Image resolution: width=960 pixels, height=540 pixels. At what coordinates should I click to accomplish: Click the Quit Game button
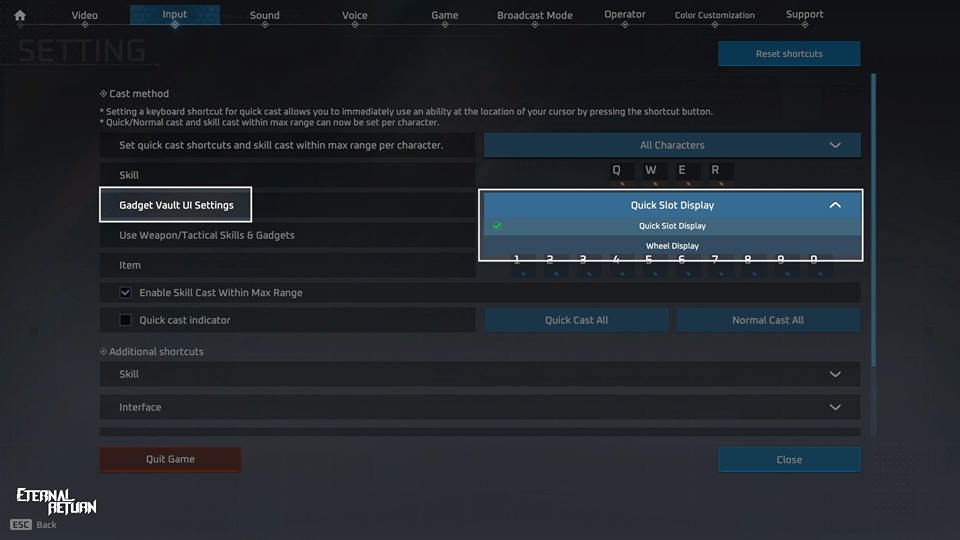coord(170,459)
